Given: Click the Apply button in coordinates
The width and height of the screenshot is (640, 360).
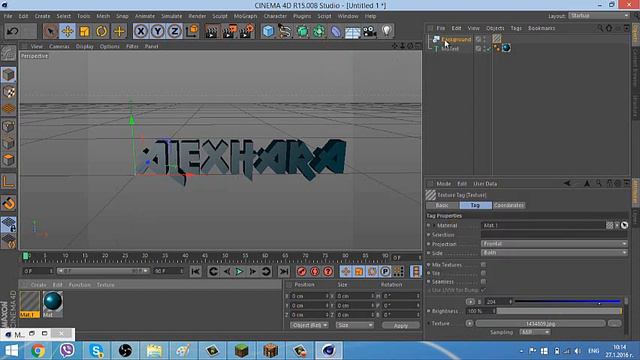Looking at the screenshot, I should pyautogui.click(x=401, y=325).
